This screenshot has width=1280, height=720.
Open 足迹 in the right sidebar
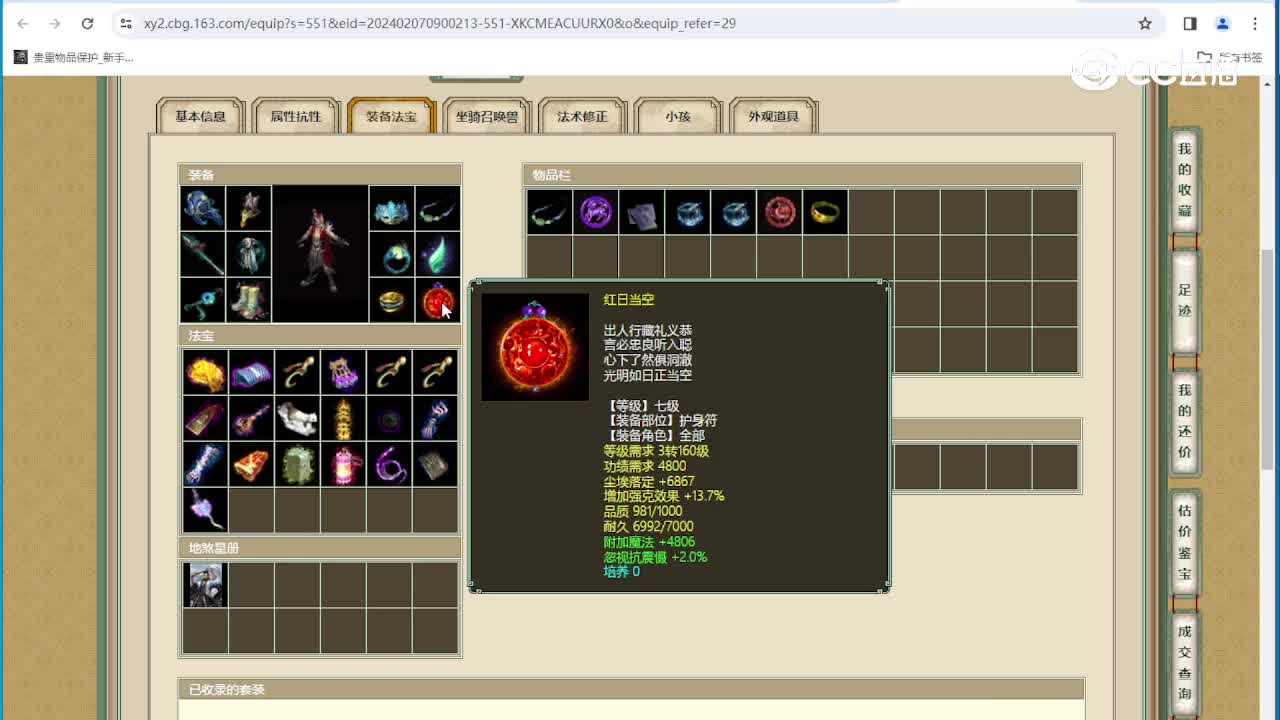(1185, 301)
